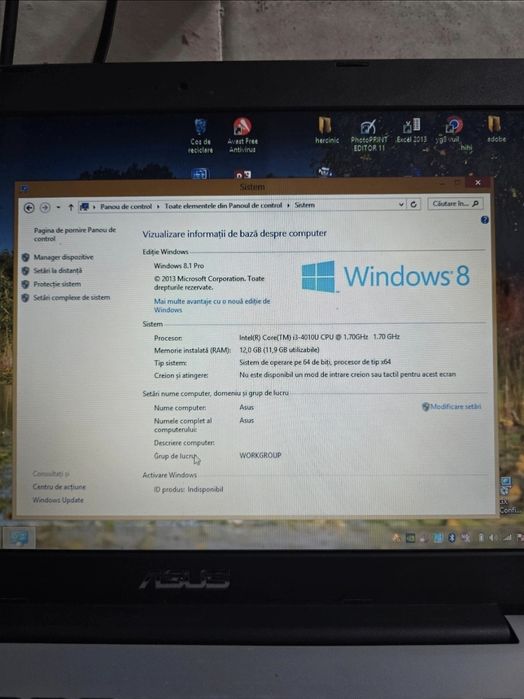524x699 pixels.
Task: Select Sistem in address breadcrumb
Action: pyautogui.click(x=305, y=205)
